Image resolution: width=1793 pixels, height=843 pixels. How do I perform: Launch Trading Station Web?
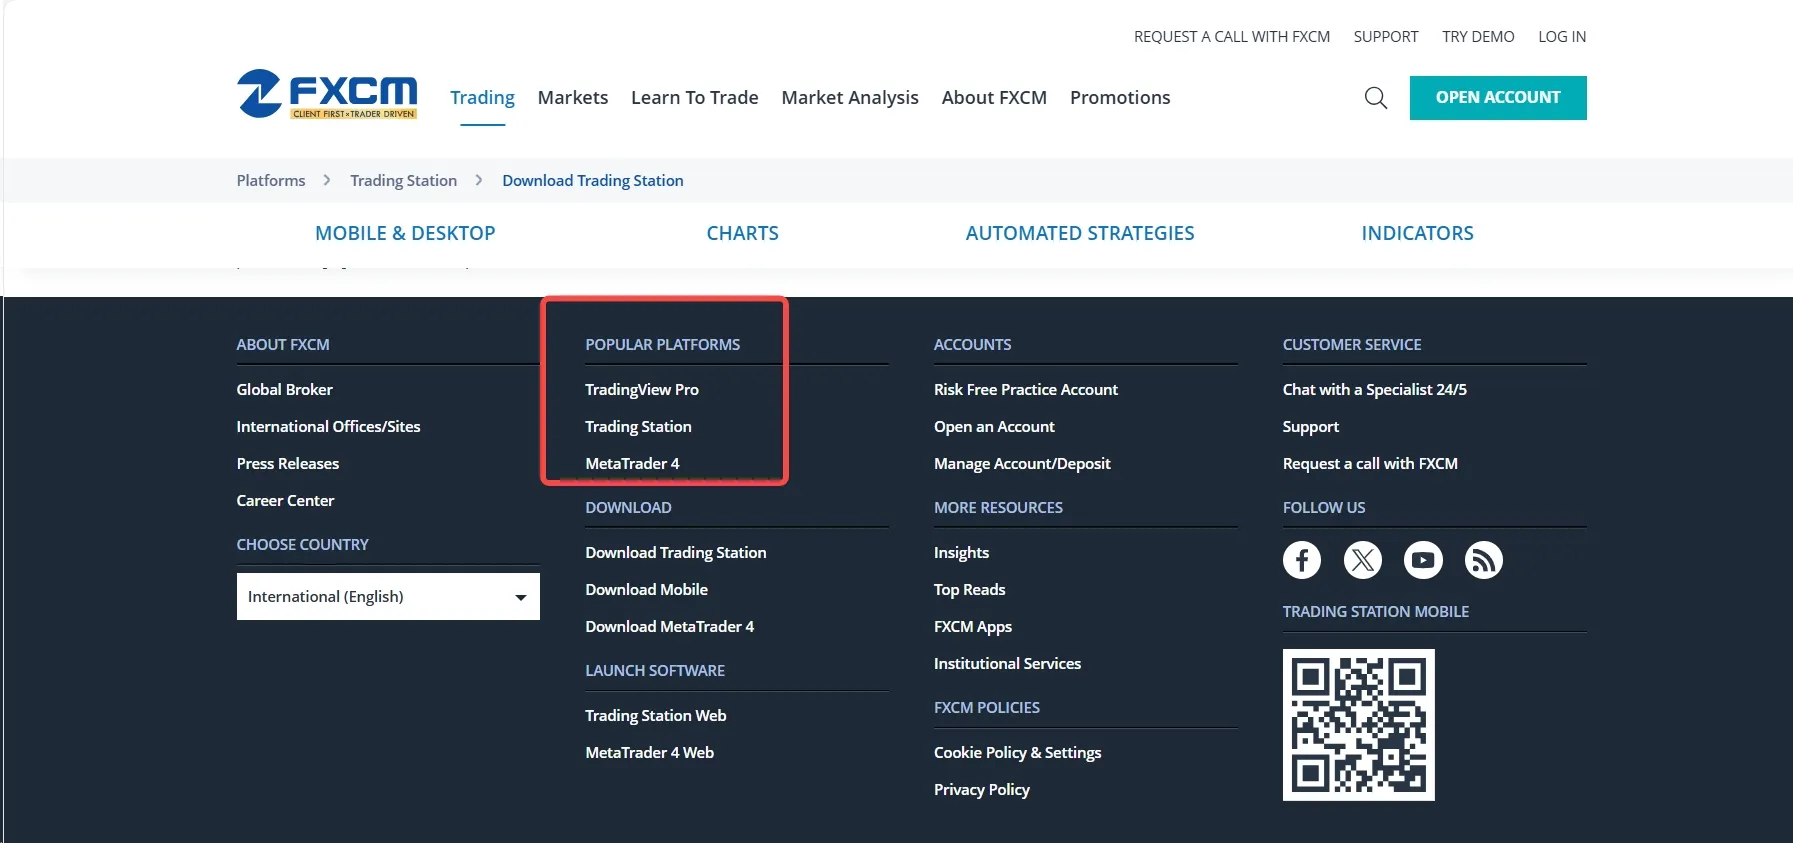(656, 716)
